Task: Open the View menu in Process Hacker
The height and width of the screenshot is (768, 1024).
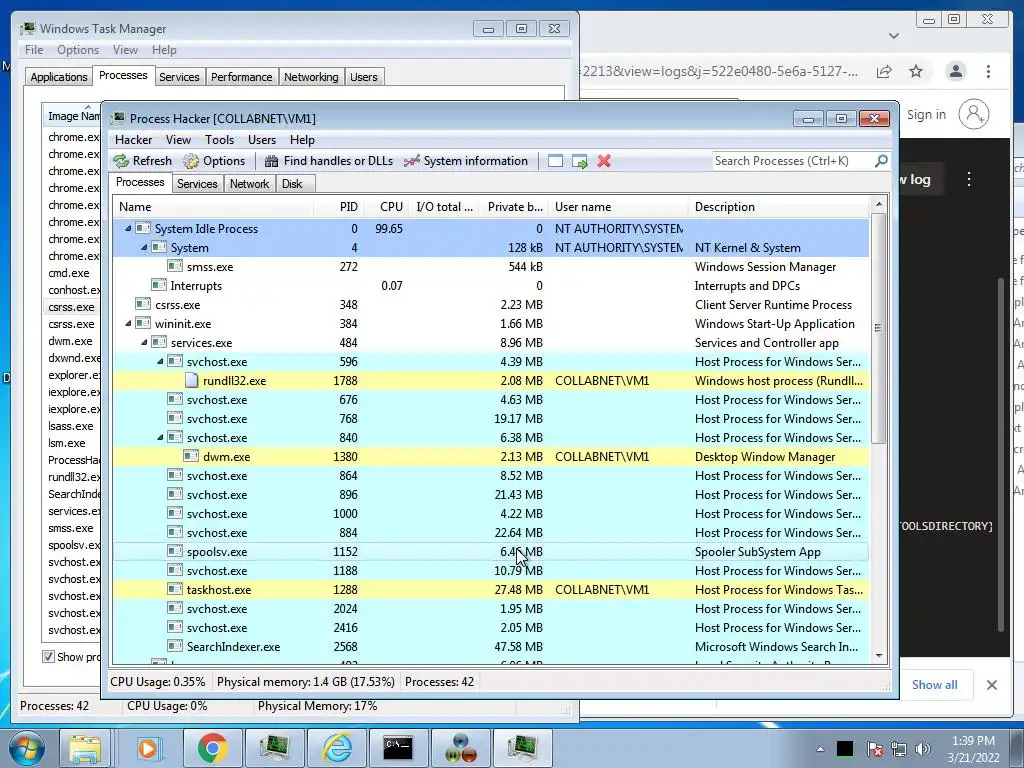Action: click(x=178, y=140)
